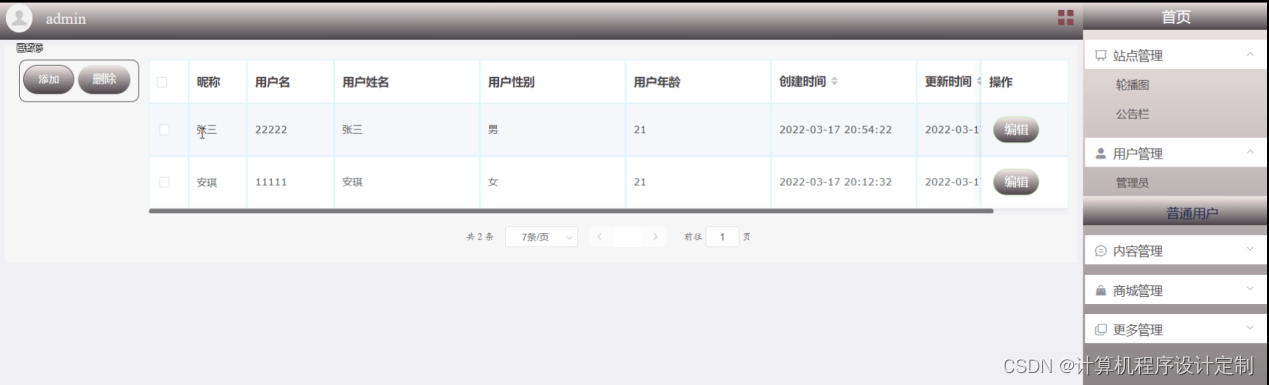Click the admin username text
This screenshot has width=1269, height=385.
[x=66, y=19]
